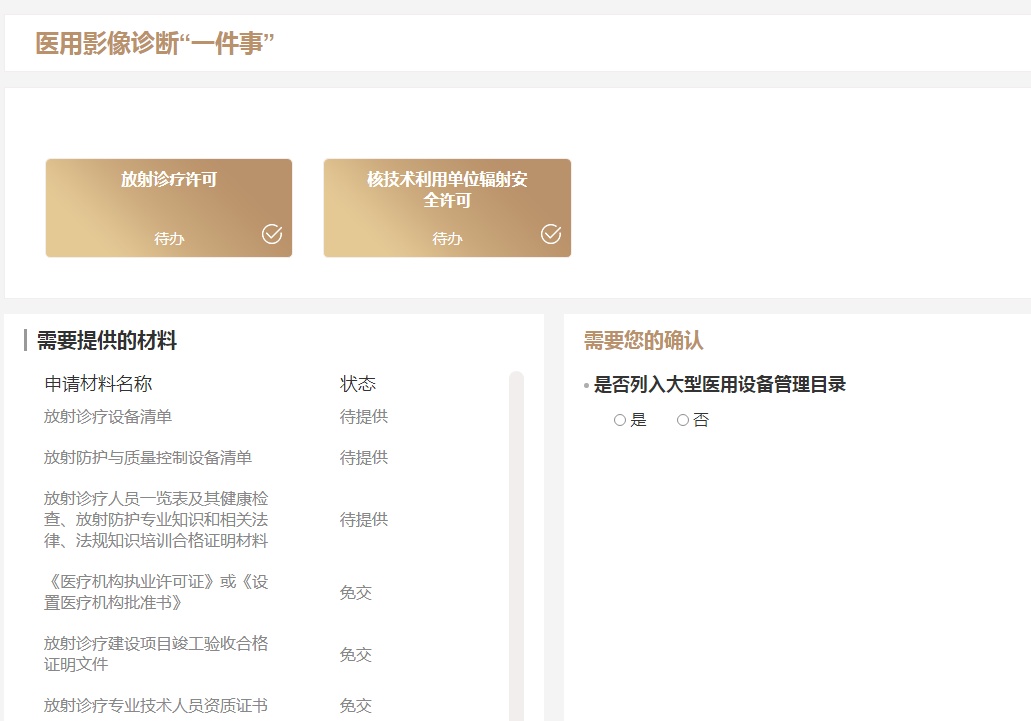Viewport: 1031px width, 721px height.
Task: Open 放射诊疗建设项目竣工验收合格证明文件 item
Action: click(x=156, y=654)
